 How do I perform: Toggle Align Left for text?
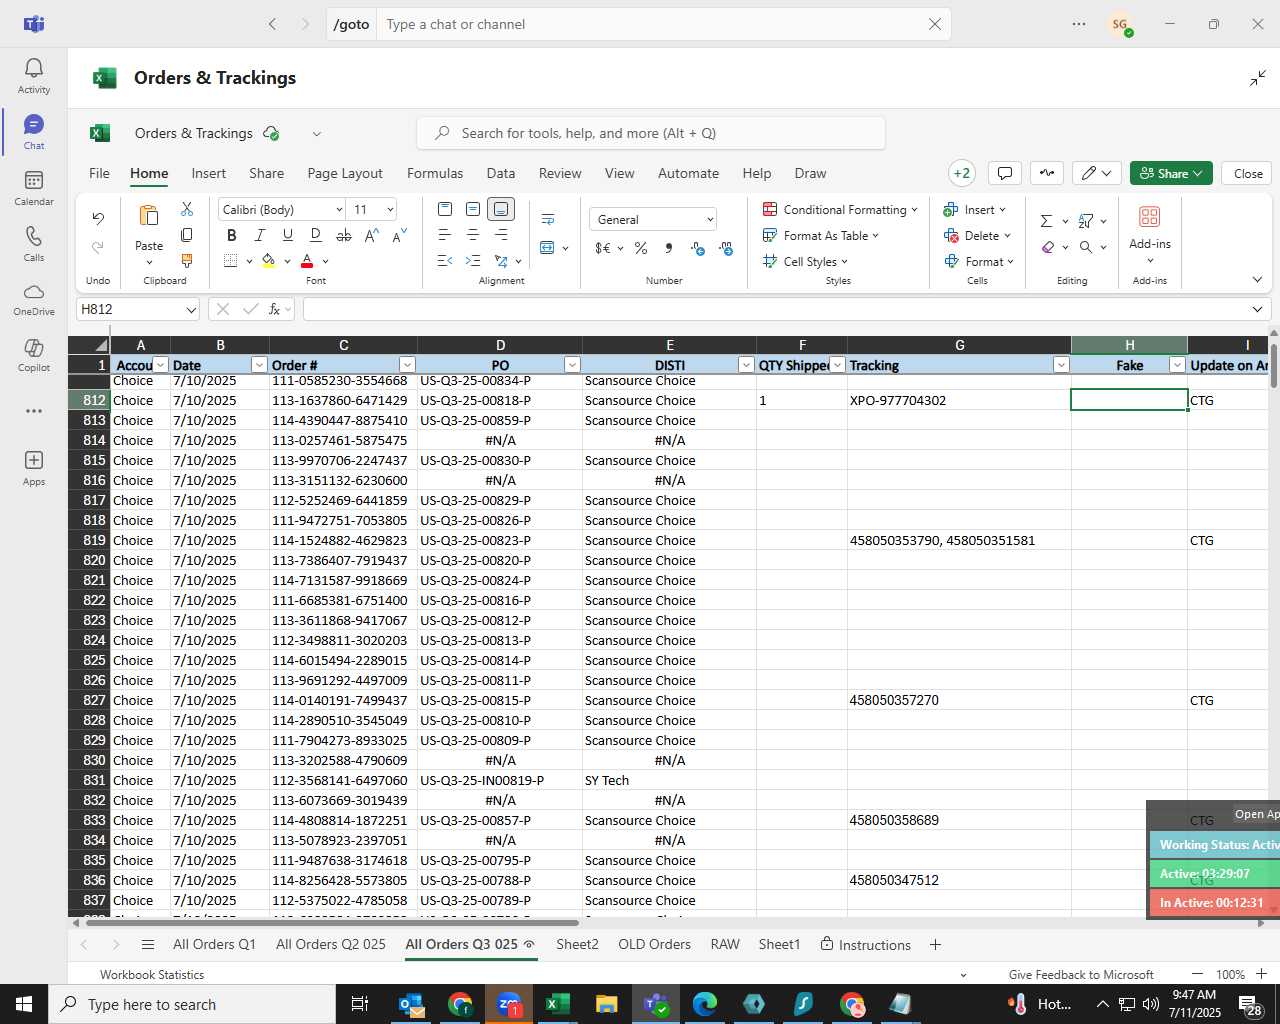tap(445, 235)
